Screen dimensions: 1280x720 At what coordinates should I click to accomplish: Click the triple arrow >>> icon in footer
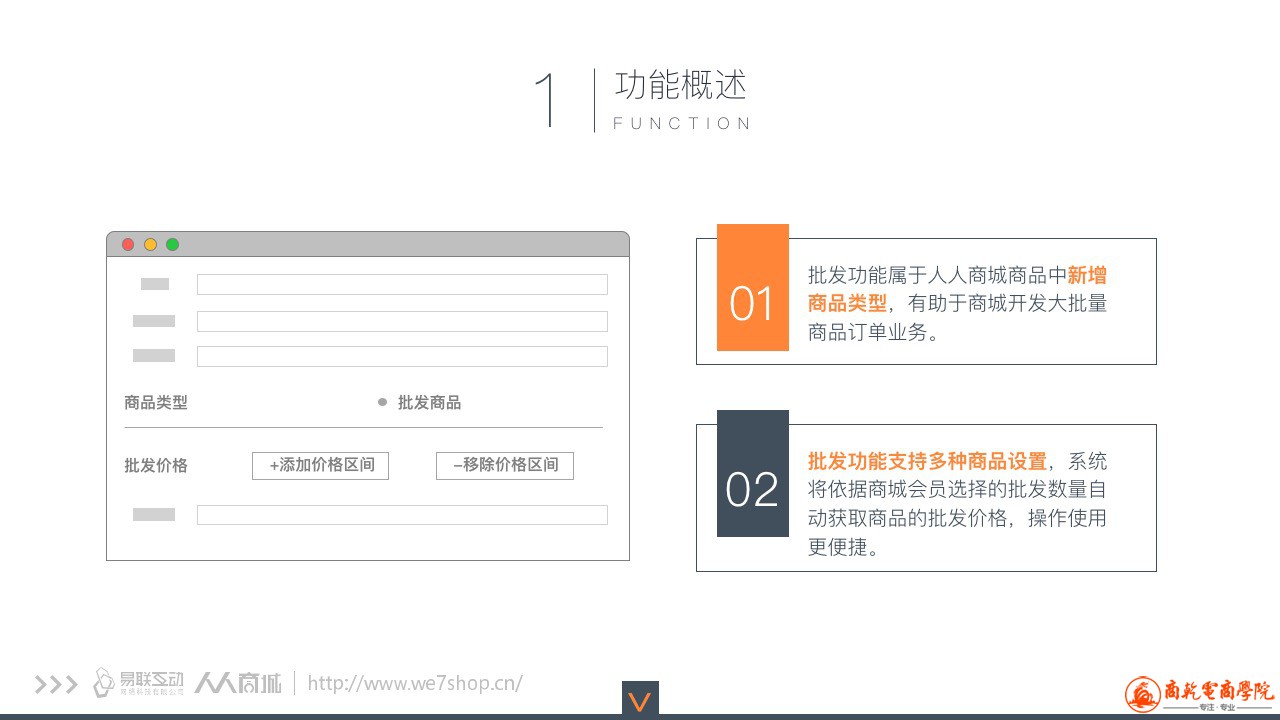[56, 684]
